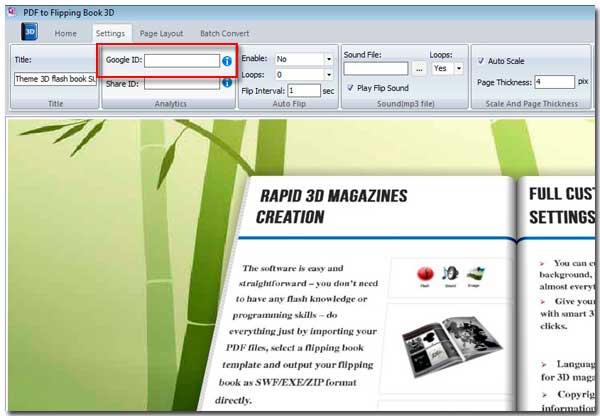Open the info icon next to Share ID
Screen dimensions: 600x416
227,83
